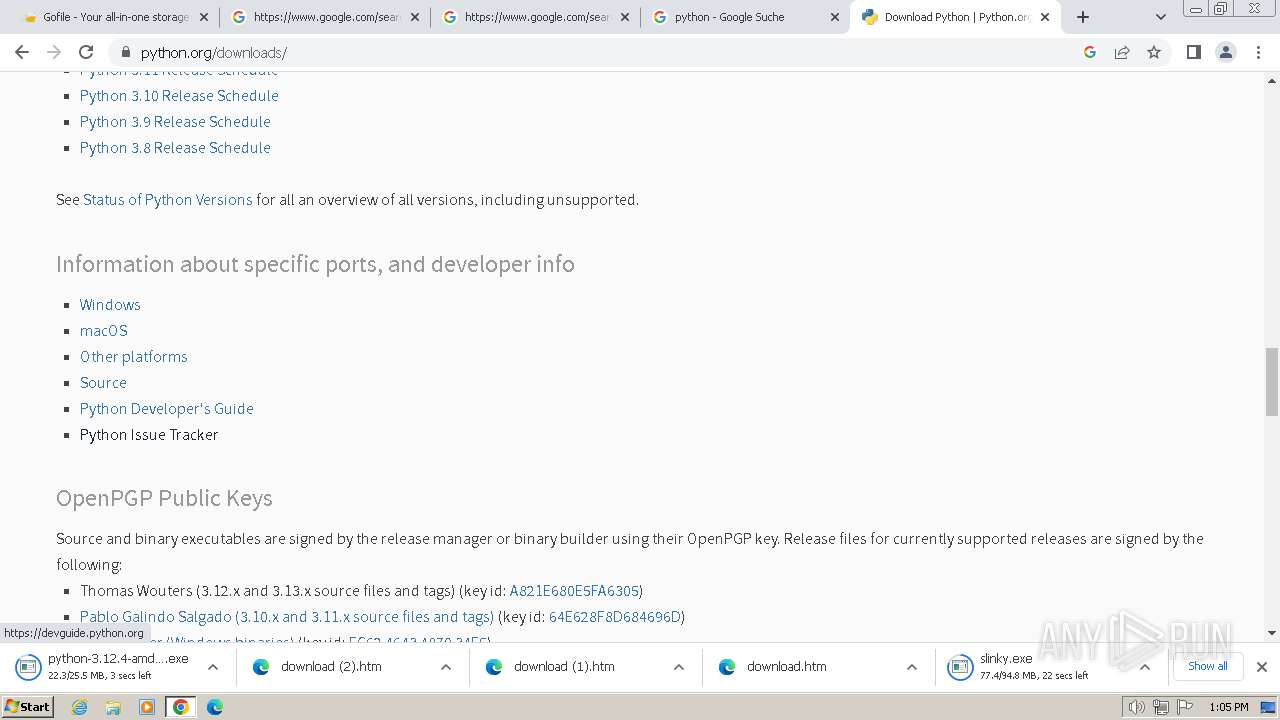This screenshot has height=720, width=1280.
Task: Open download (2).htm file
Action: (331, 667)
